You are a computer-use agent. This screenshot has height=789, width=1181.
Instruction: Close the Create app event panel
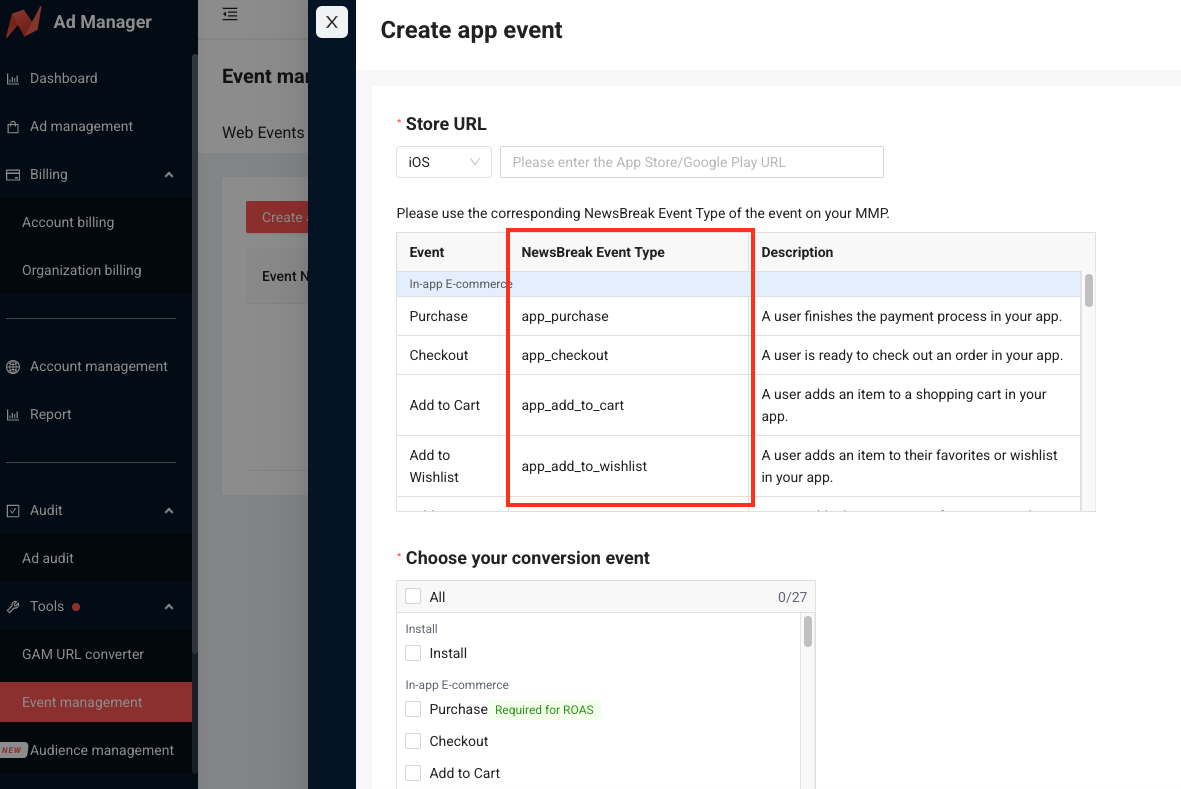pyautogui.click(x=332, y=22)
